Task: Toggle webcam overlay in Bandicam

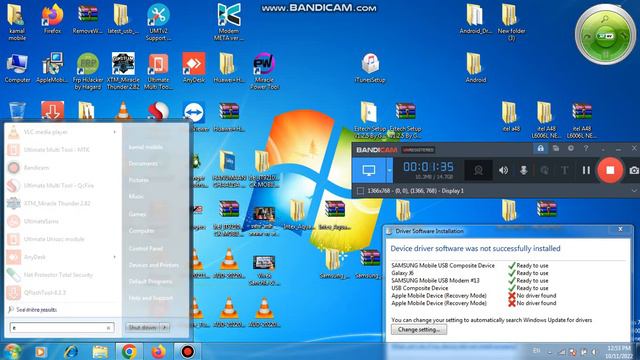Action: [x=478, y=170]
